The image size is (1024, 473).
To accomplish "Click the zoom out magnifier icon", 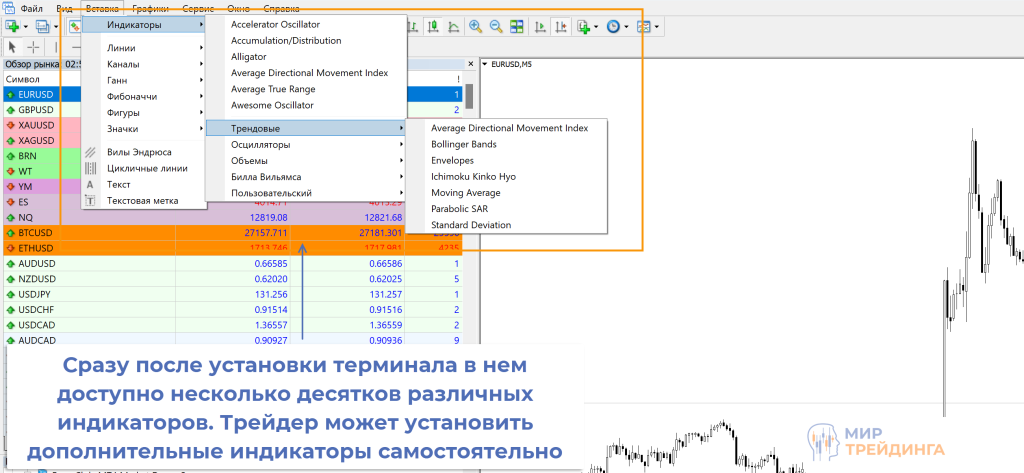I will tap(495, 26).
